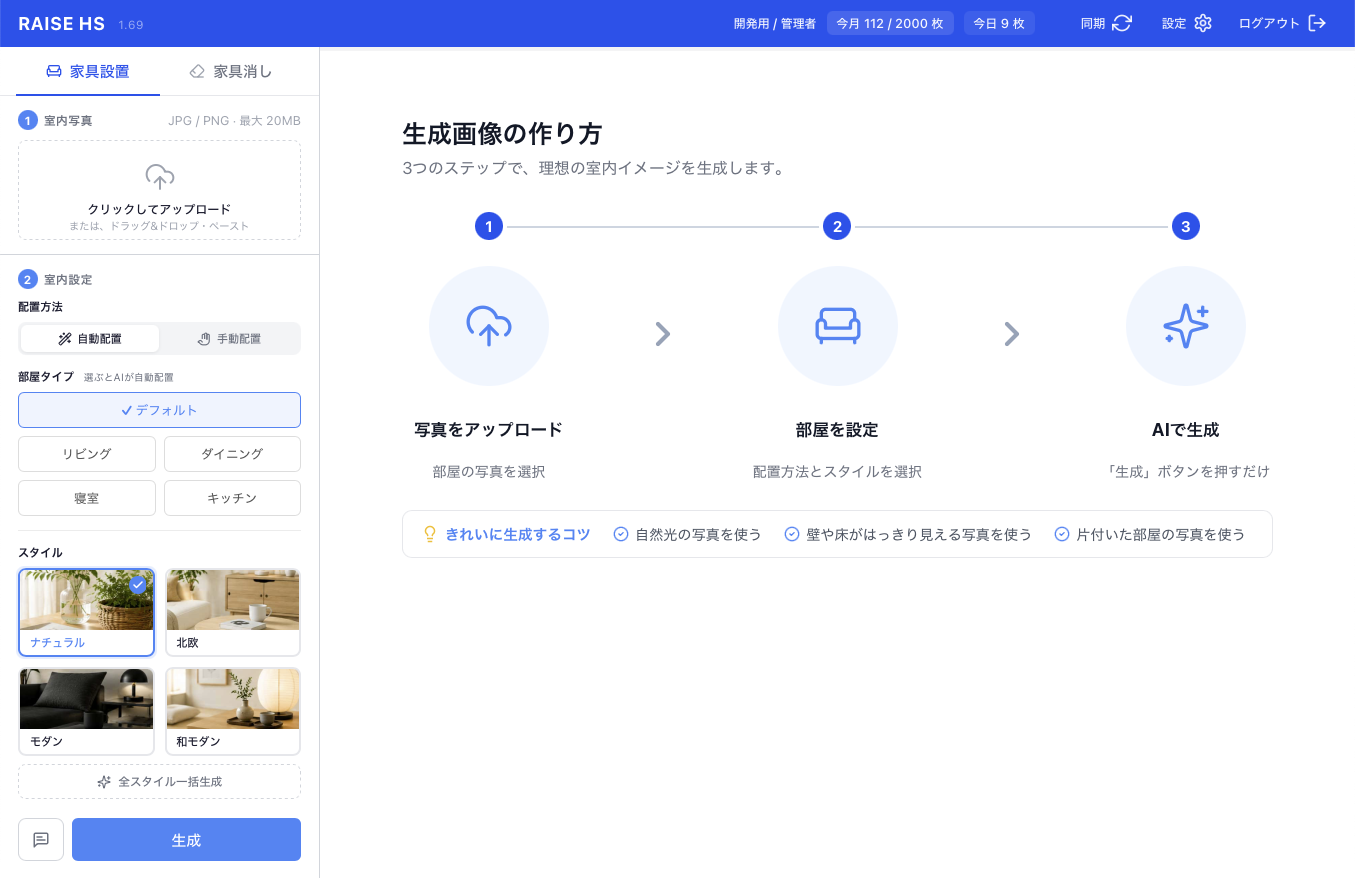Image resolution: width=1355 pixels, height=878 pixels.
Task: Select the ナチュラル style thumbnail
Action: point(87,612)
